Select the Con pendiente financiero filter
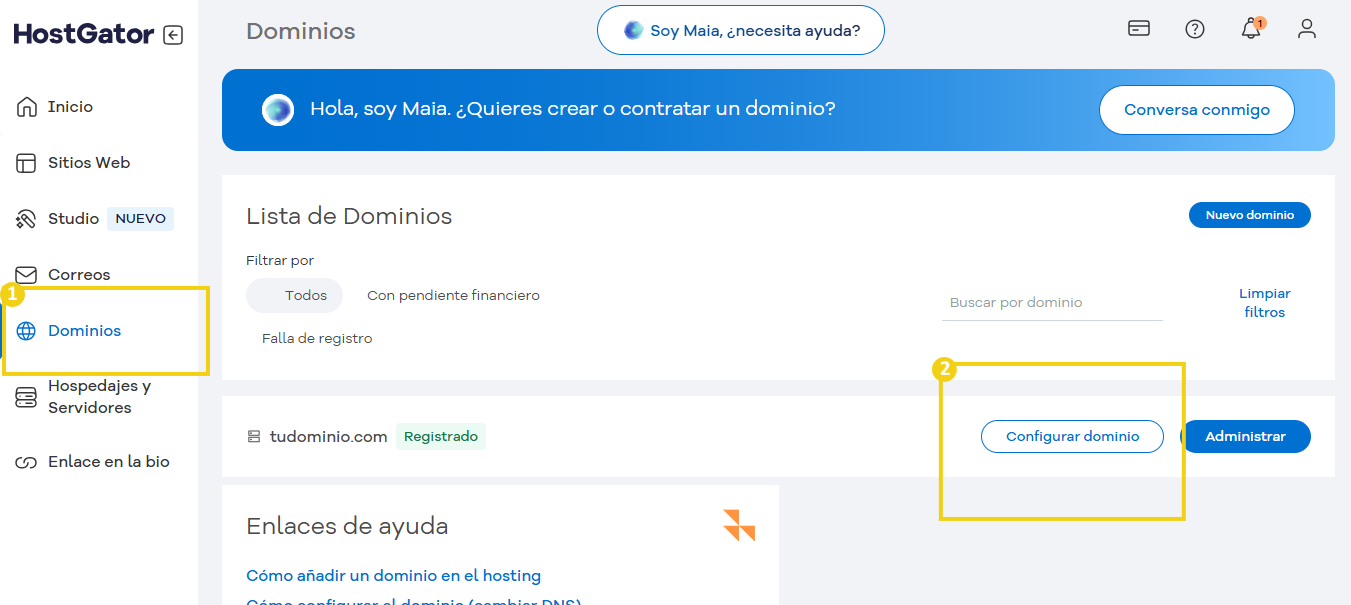 [x=453, y=296]
